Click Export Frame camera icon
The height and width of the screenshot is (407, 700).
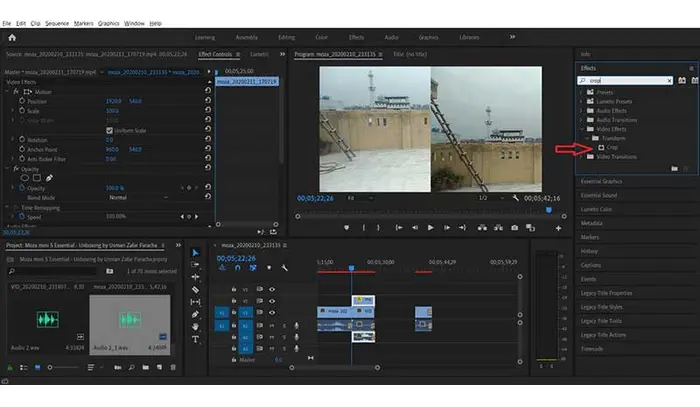(x=514, y=228)
